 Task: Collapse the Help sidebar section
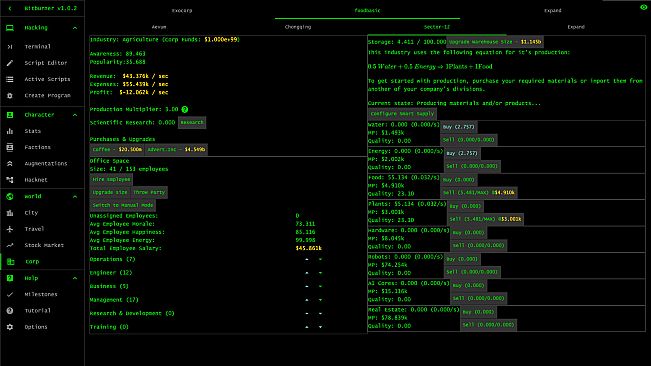click(75, 278)
